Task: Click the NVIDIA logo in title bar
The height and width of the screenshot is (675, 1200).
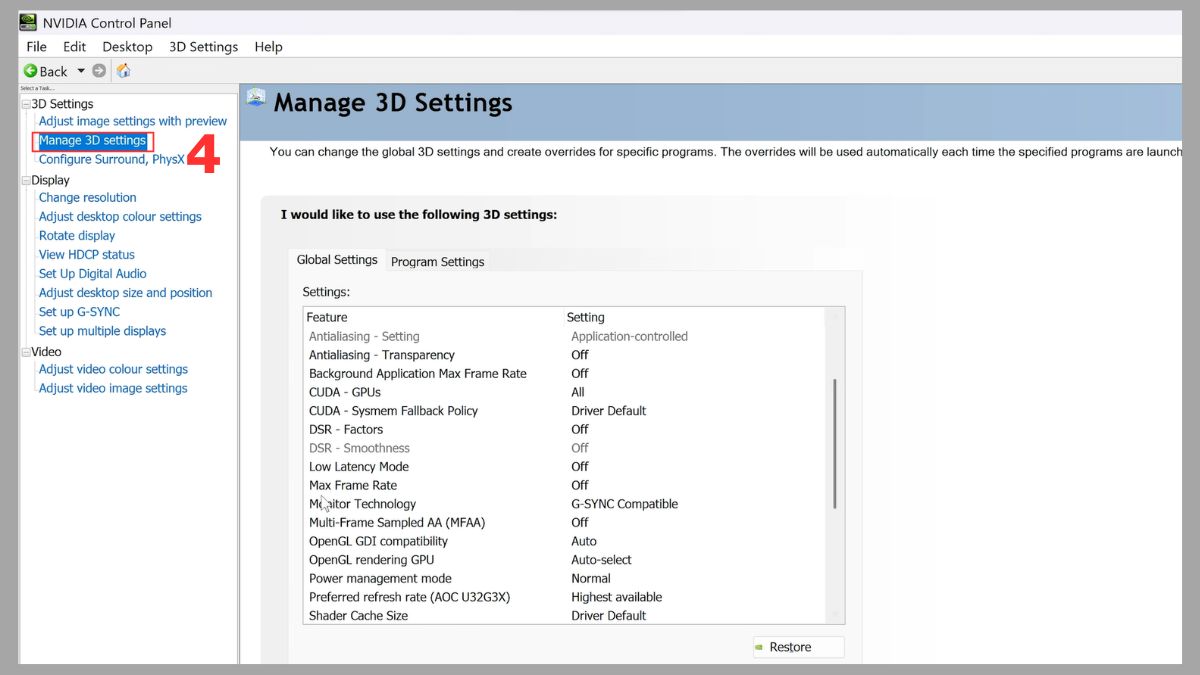Action: click(x=28, y=22)
